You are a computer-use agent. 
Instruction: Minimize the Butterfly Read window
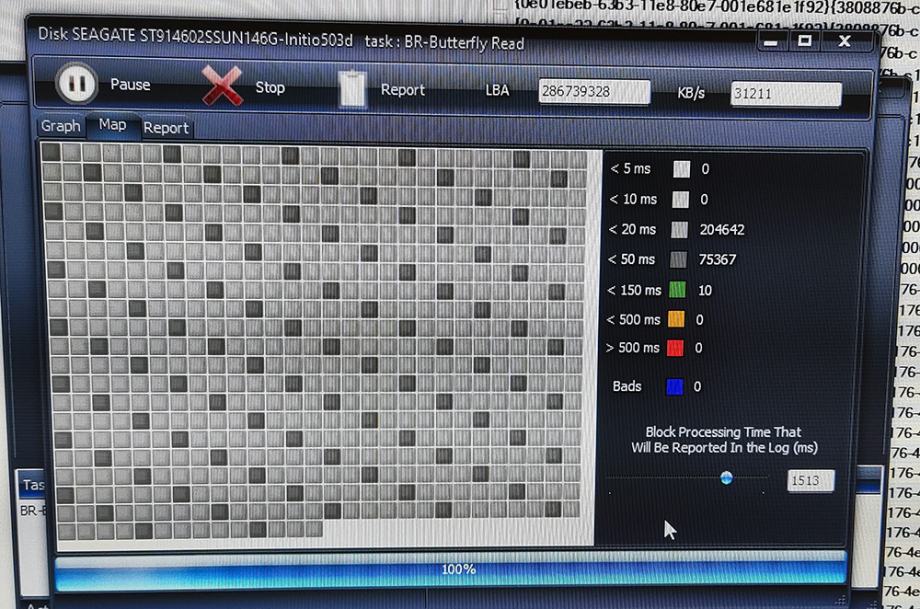pyautogui.click(x=771, y=42)
